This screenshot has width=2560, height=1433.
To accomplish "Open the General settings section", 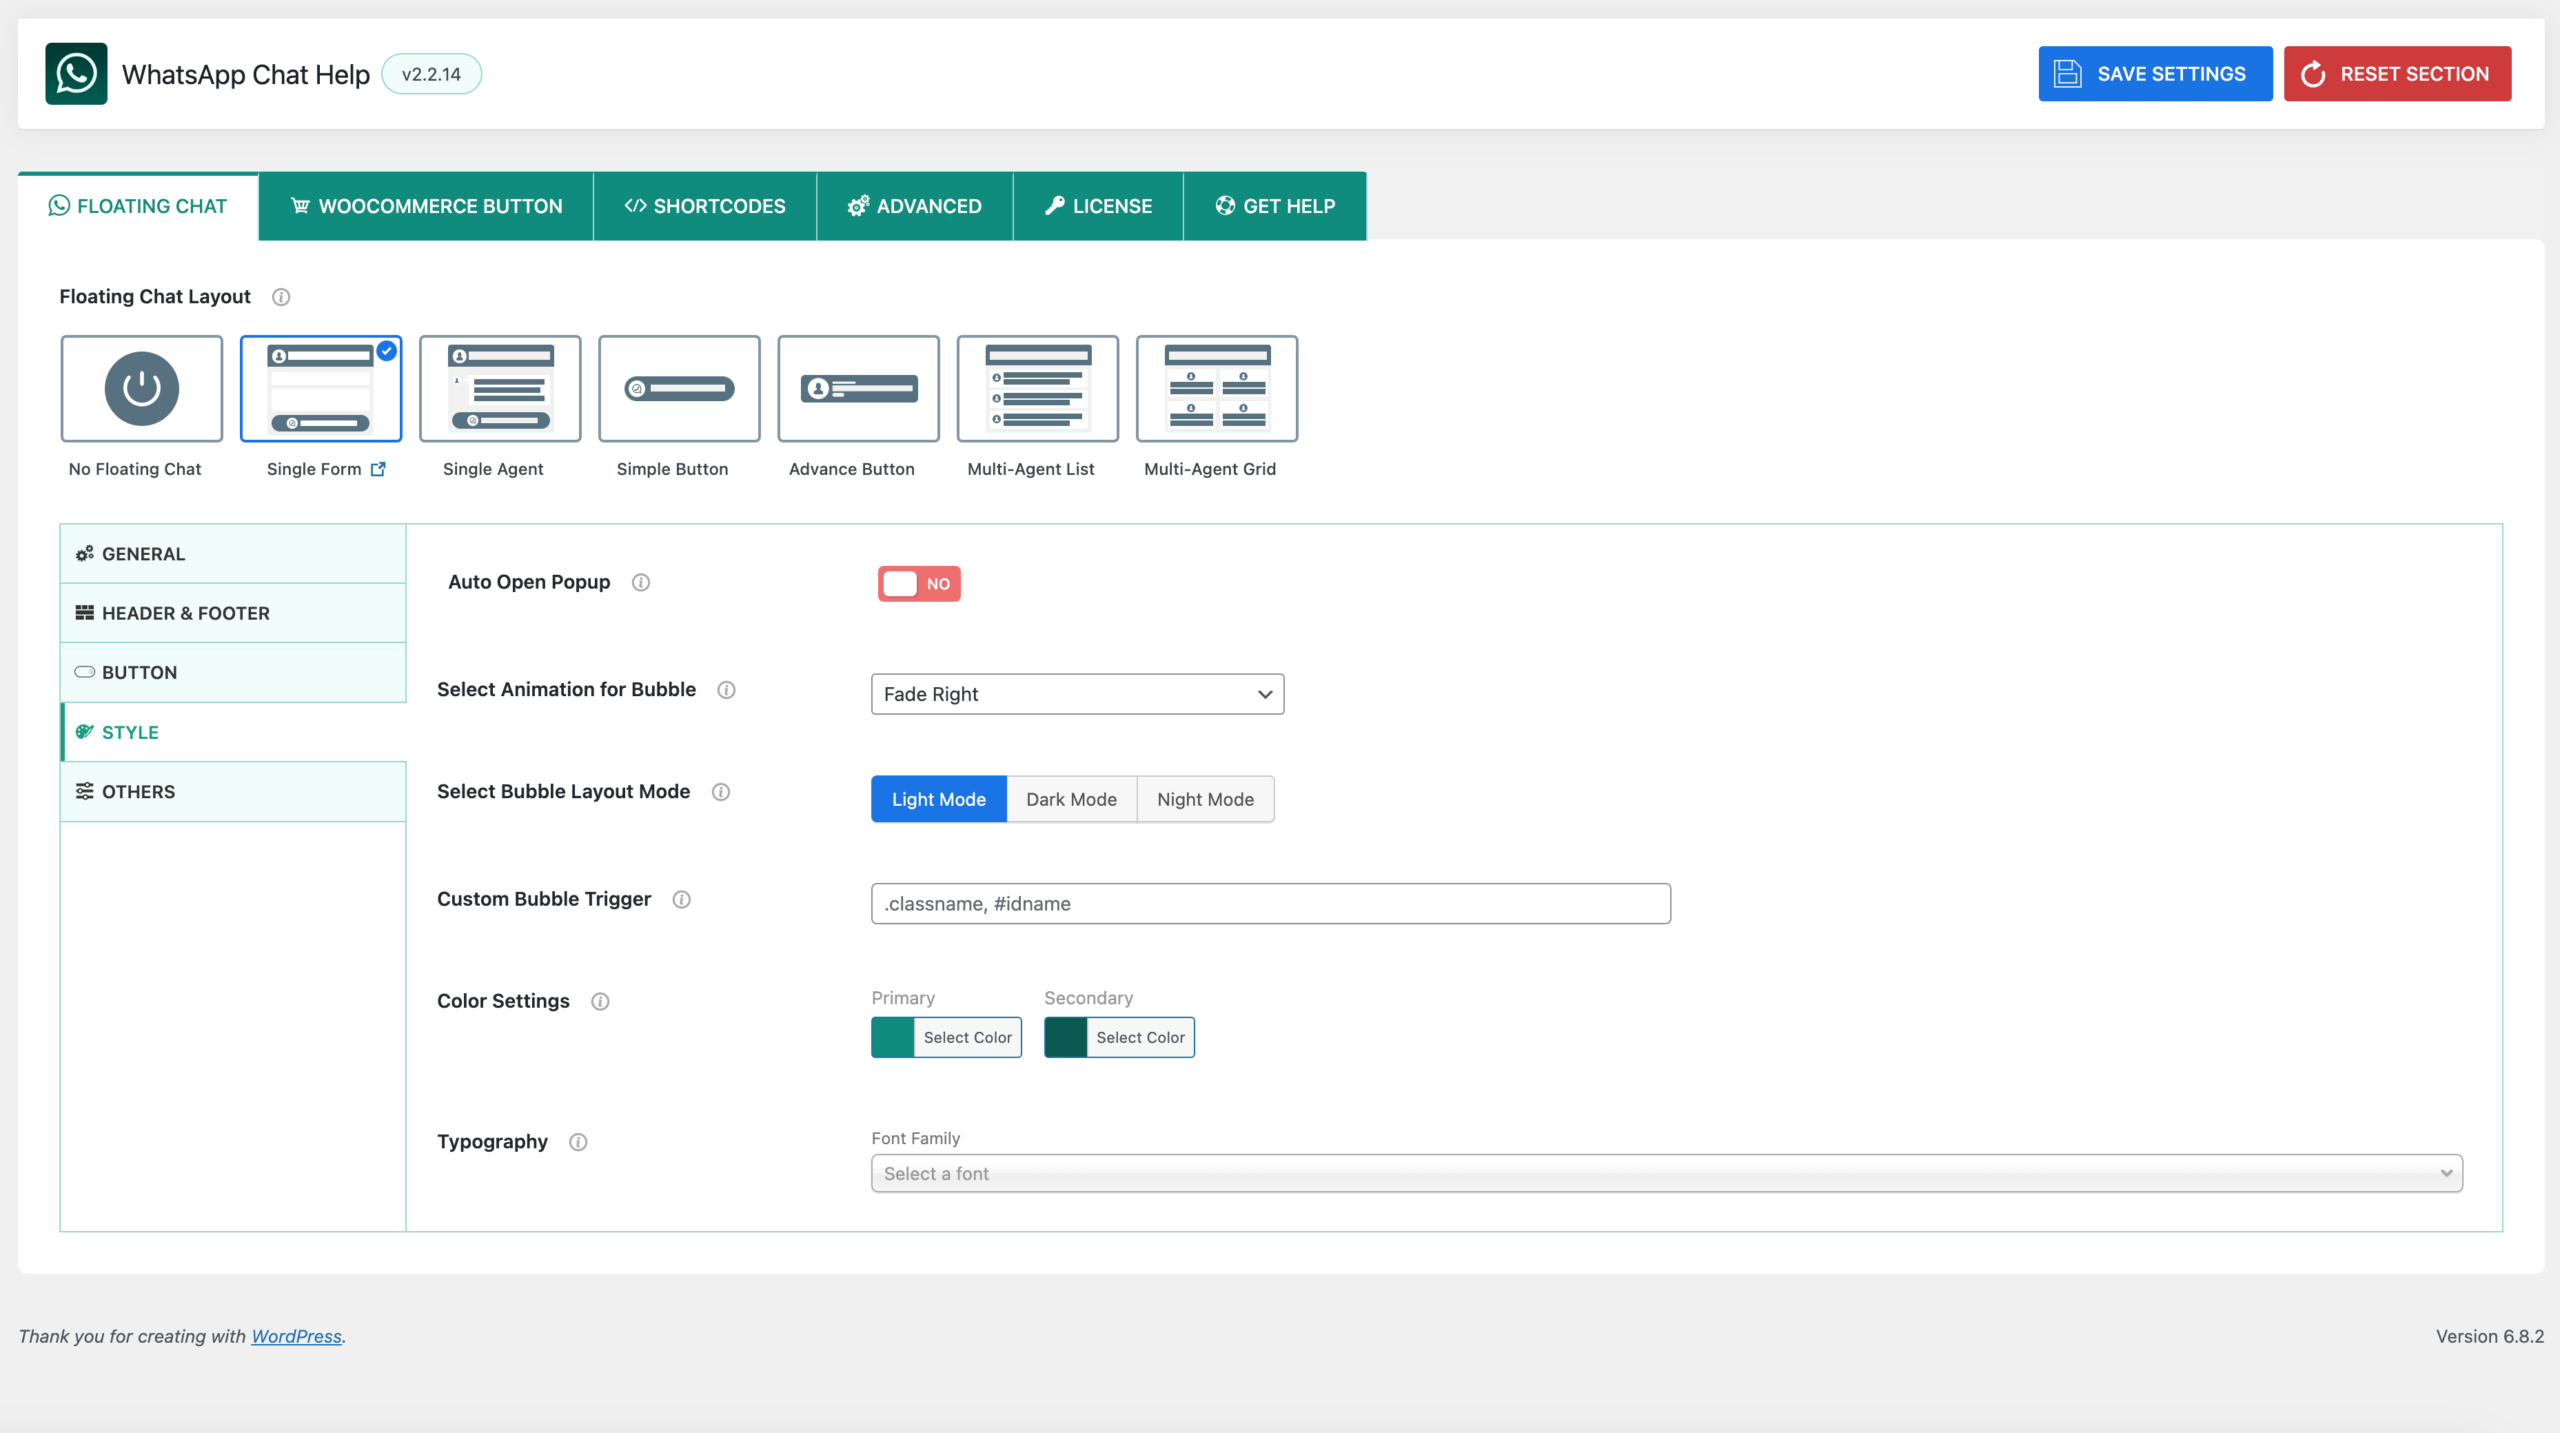I will click(233, 554).
